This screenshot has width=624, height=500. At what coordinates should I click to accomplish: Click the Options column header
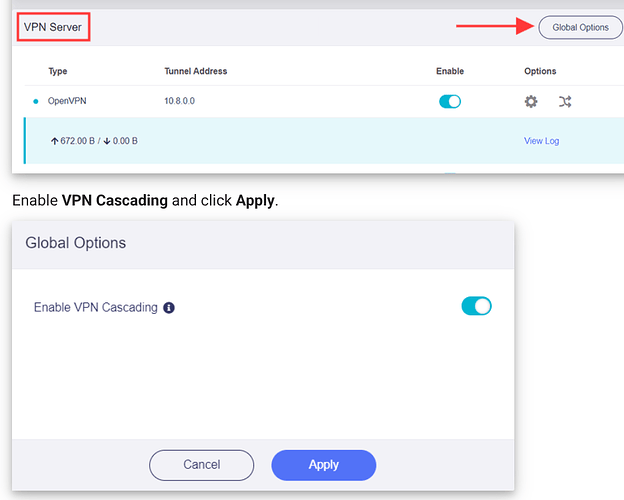[x=540, y=71]
